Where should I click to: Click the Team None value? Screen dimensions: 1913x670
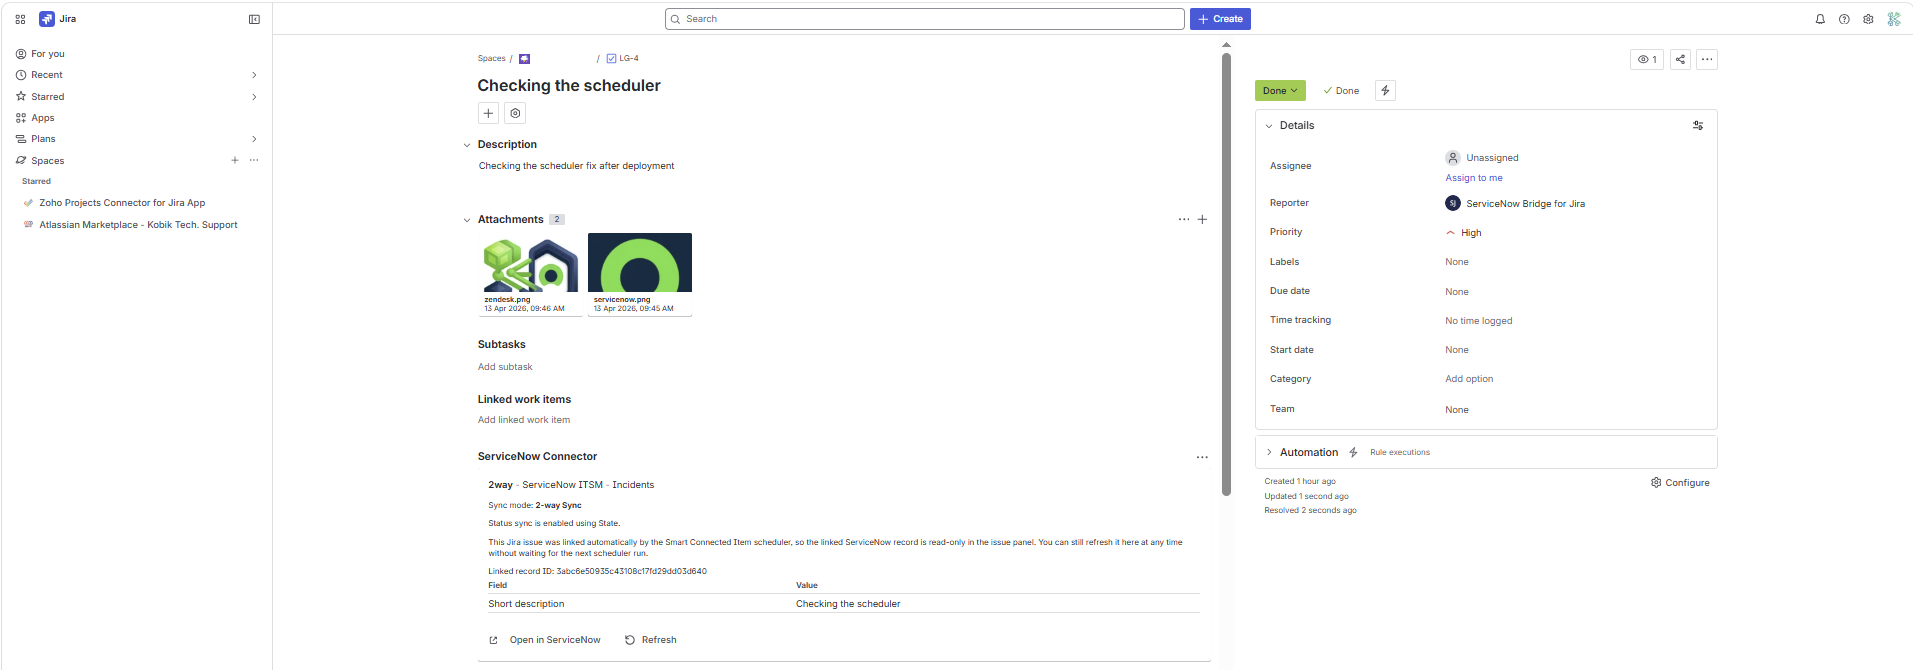[x=1457, y=410]
